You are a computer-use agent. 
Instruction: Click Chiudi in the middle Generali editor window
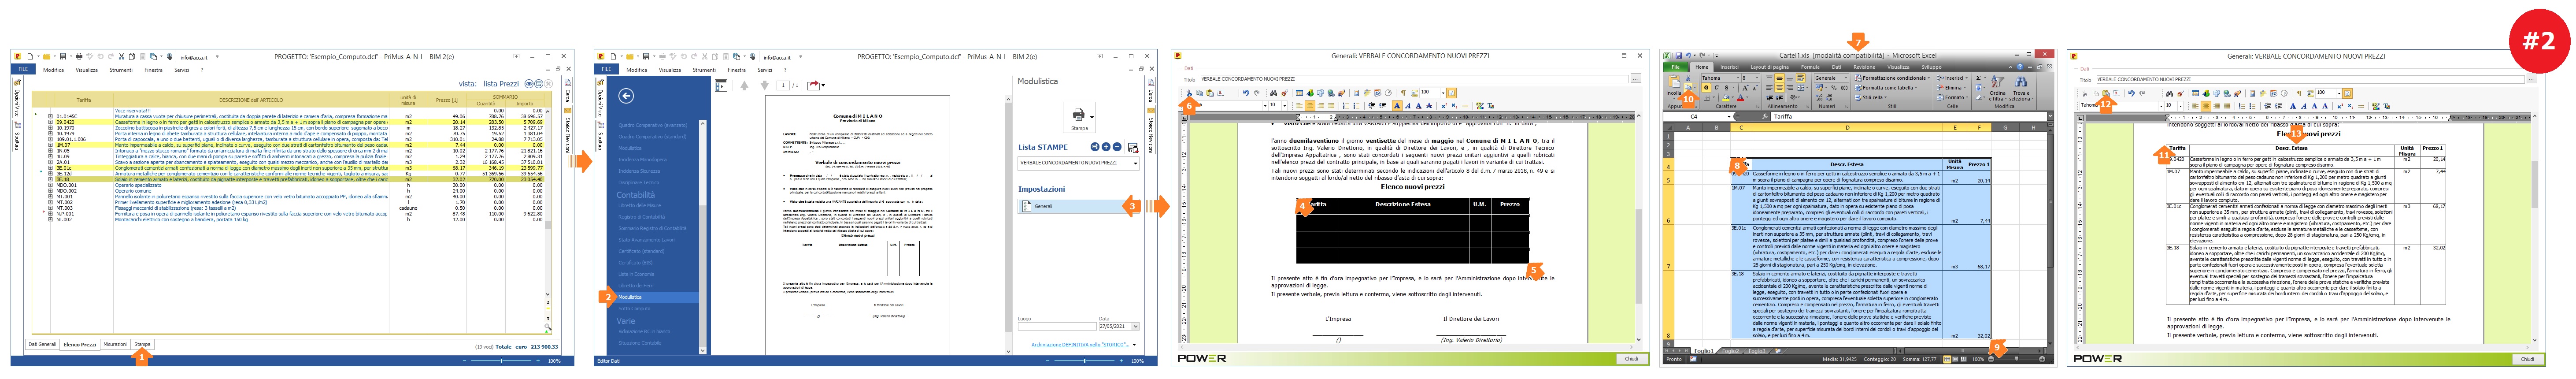(1632, 359)
